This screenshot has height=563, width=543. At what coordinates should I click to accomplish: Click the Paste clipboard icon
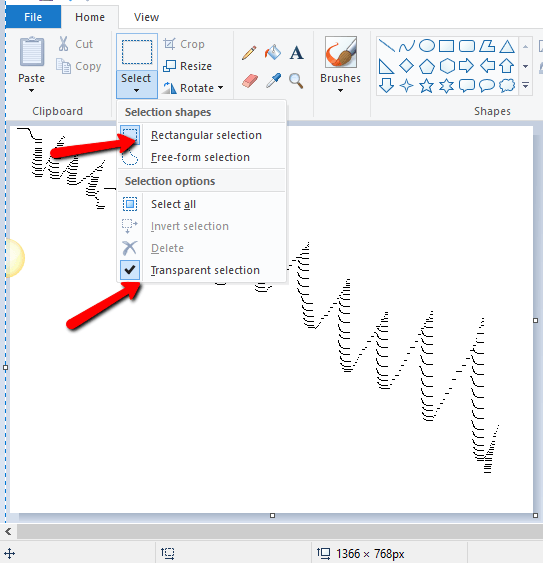point(32,52)
